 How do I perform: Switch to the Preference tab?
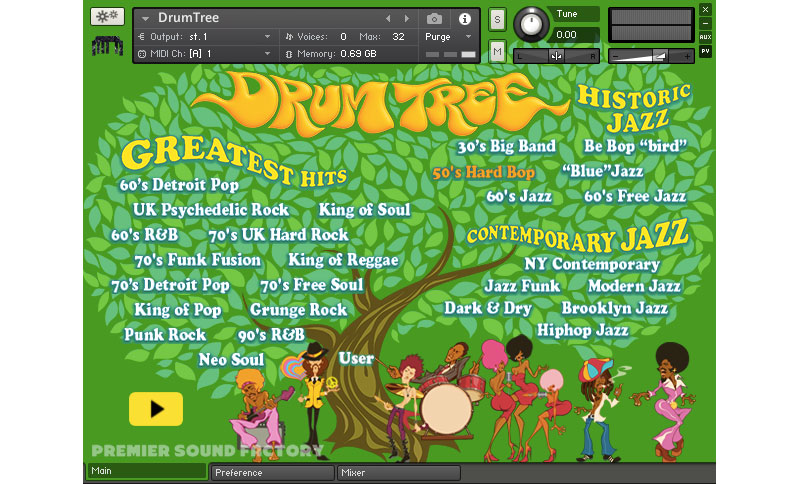pyautogui.click(x=272, y=473)
